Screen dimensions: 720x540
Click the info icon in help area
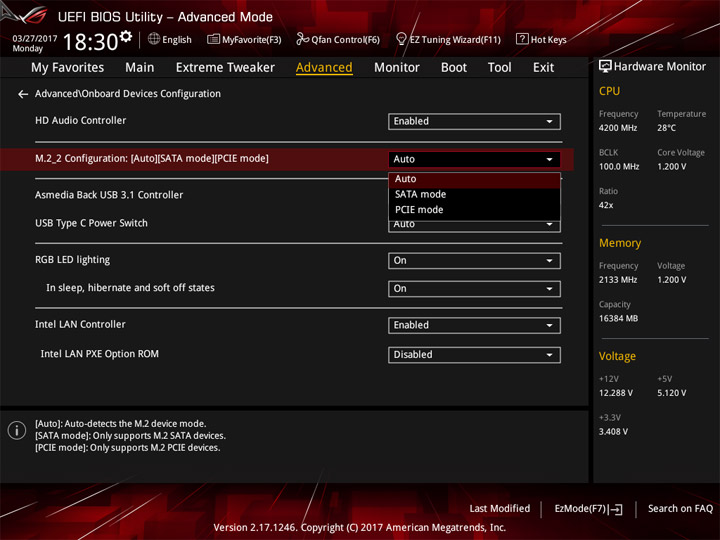(x=17, y=430)
